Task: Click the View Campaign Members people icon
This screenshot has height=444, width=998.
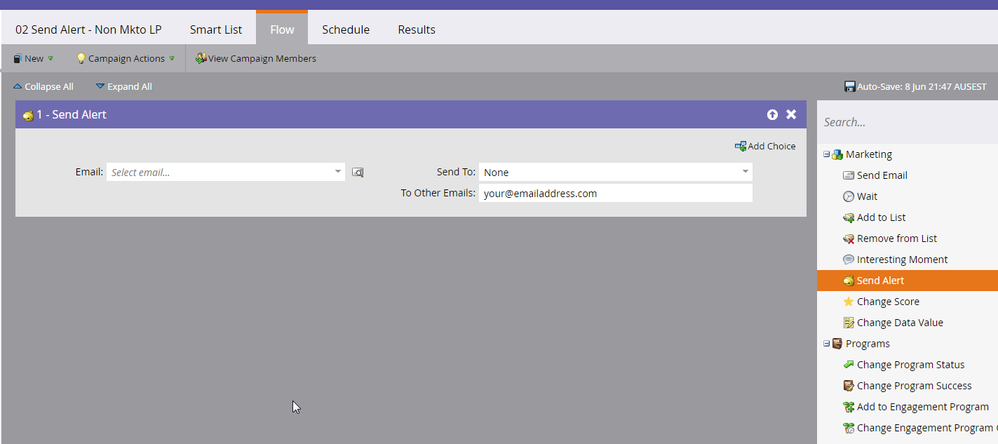Action: pos(200,59)
